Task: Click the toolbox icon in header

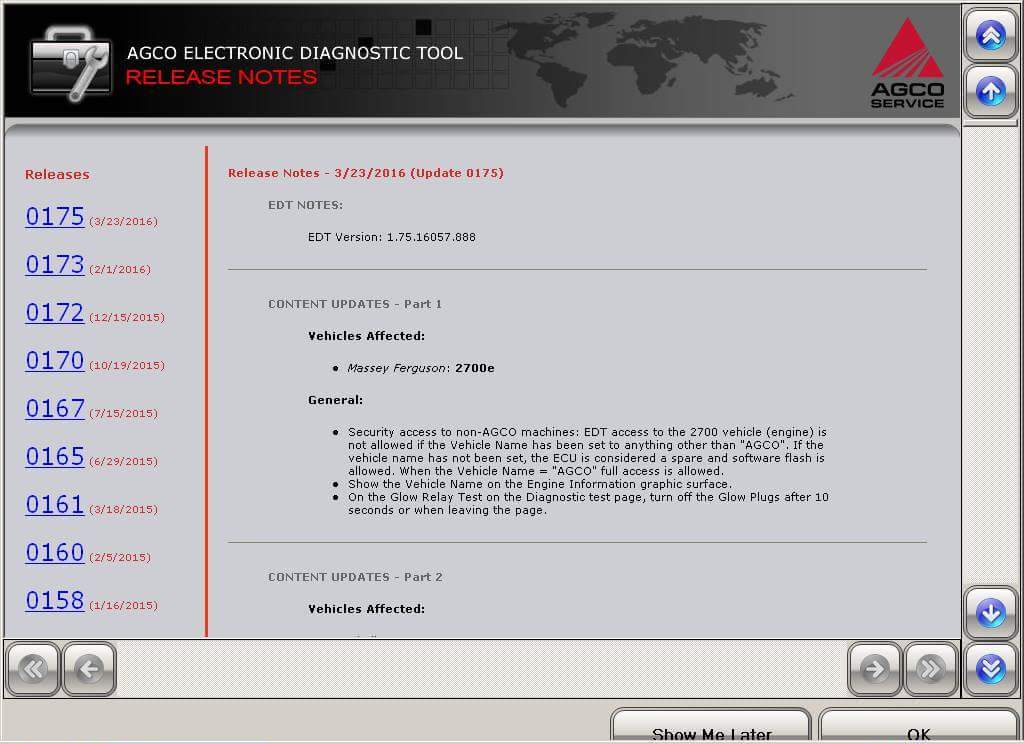Action: pos(71,63)
